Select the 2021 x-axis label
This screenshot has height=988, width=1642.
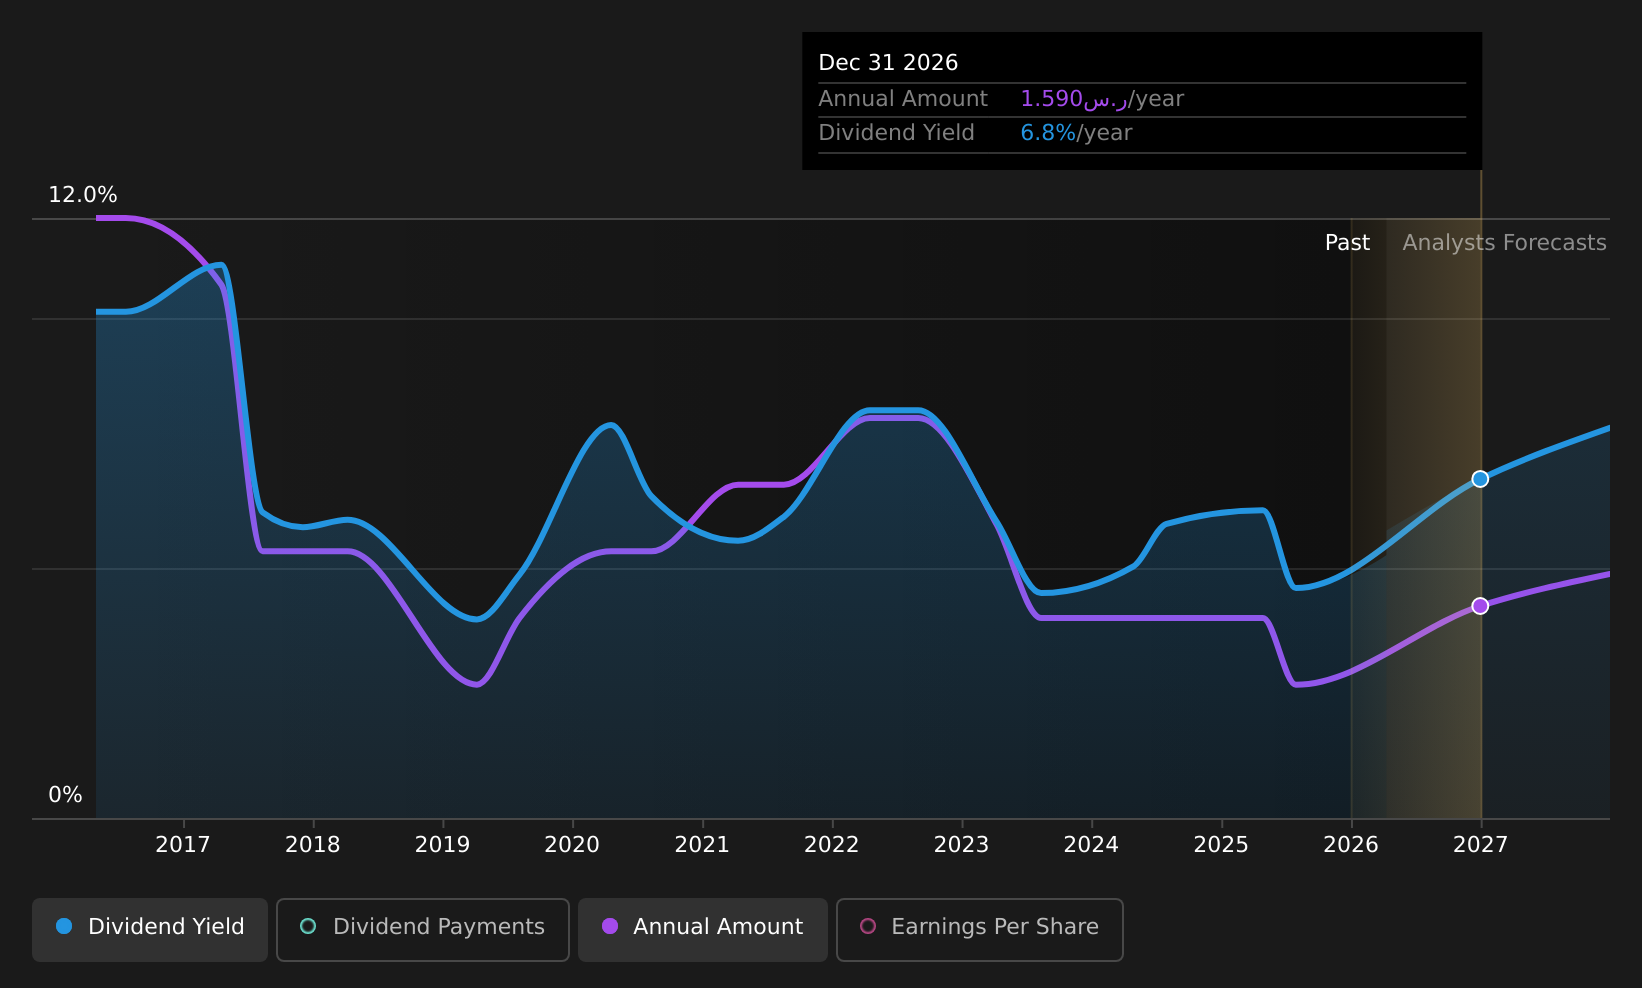point(702,845)
